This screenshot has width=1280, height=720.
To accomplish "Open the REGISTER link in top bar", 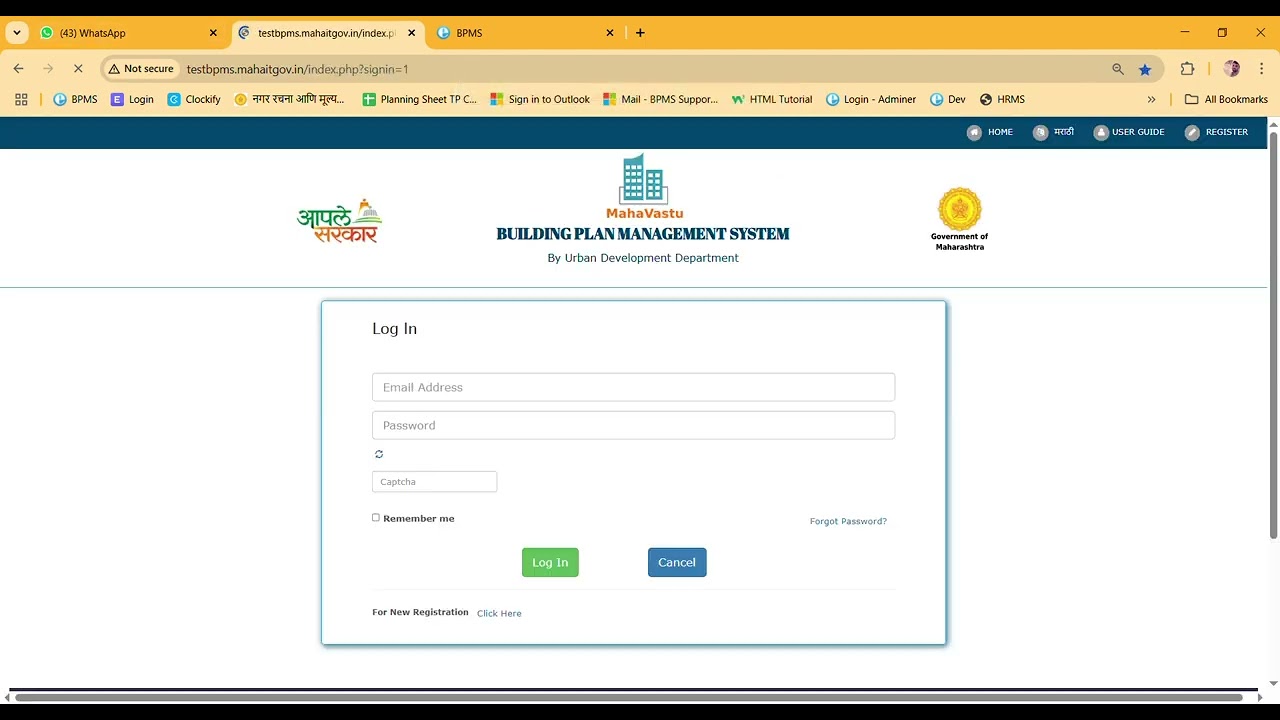I will click(x=1216, y=132).
